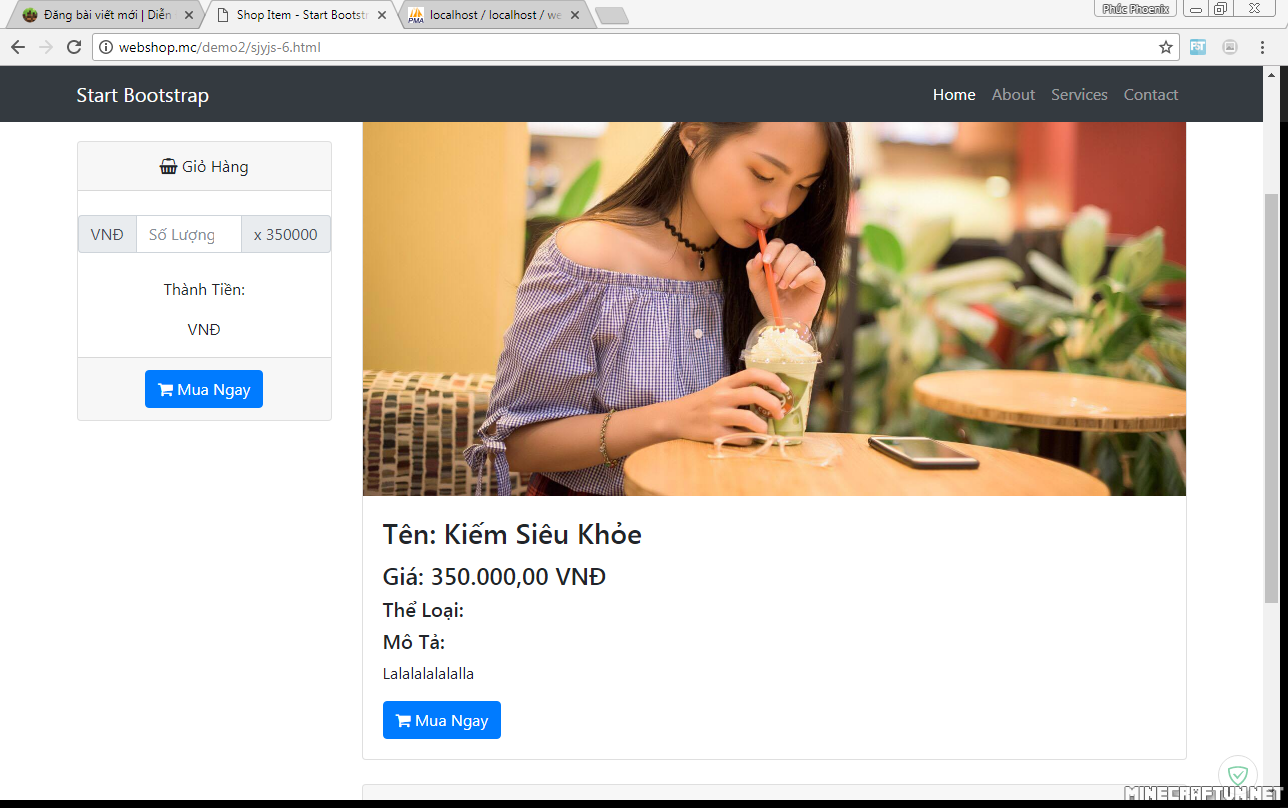Click 'Mua Ngay' under the product description
This screenshot has height=808, width=1288.
click(x=442, y=720)
